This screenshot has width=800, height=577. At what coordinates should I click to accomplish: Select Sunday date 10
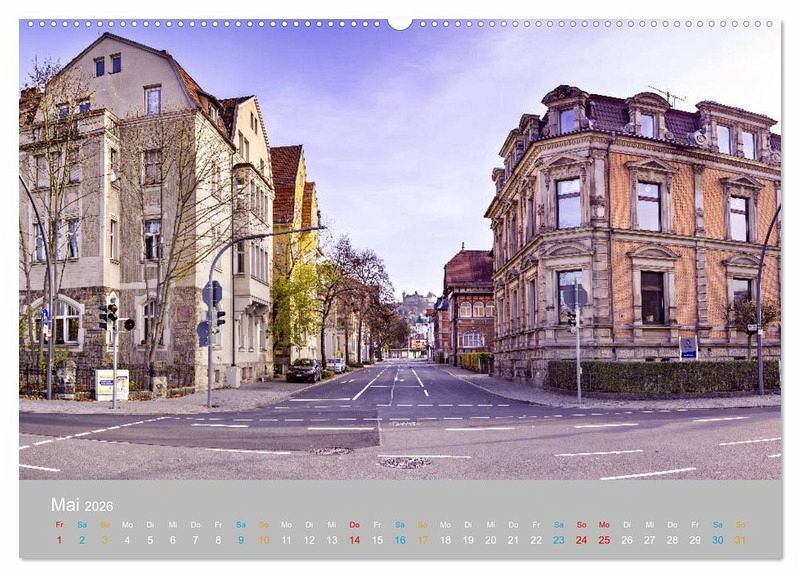[x=264, y=540]
